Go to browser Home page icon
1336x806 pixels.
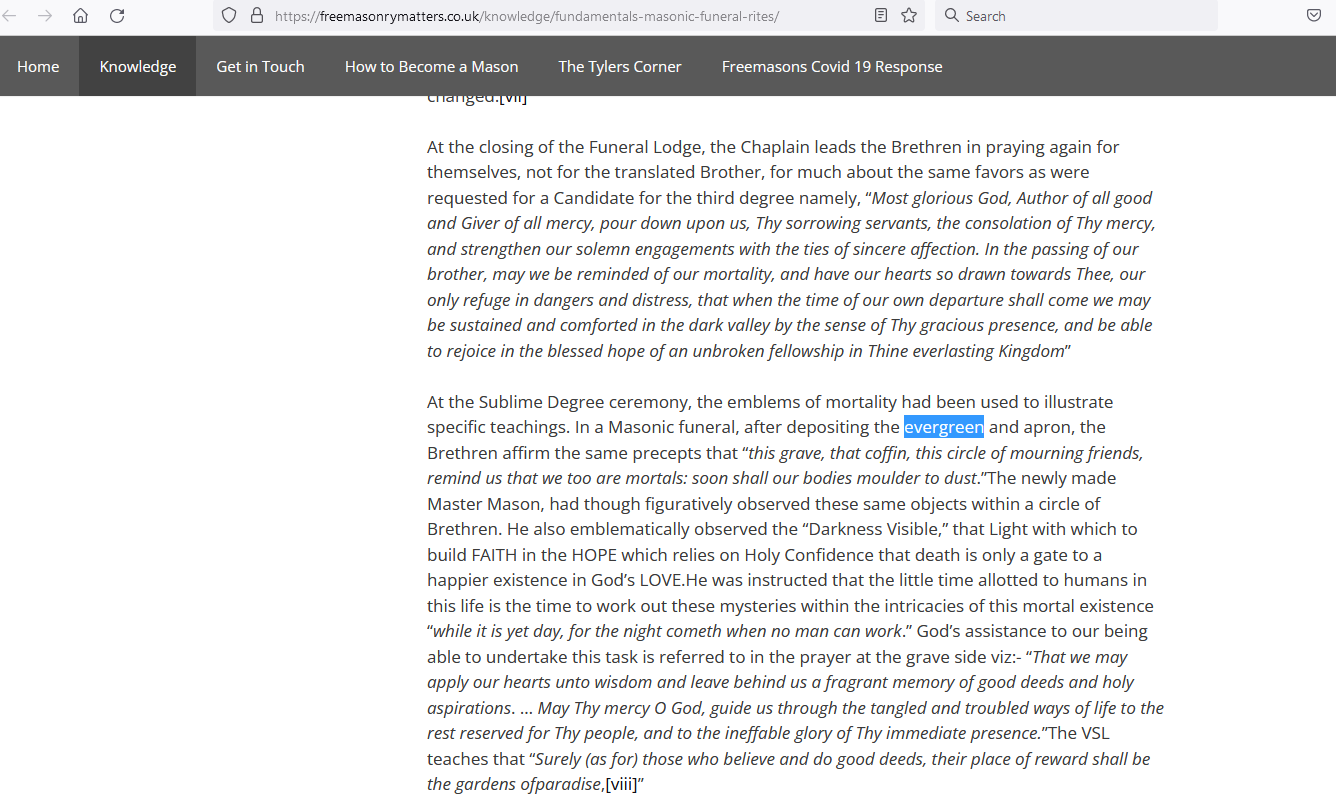pyautogui.click(x=80, y=16)
